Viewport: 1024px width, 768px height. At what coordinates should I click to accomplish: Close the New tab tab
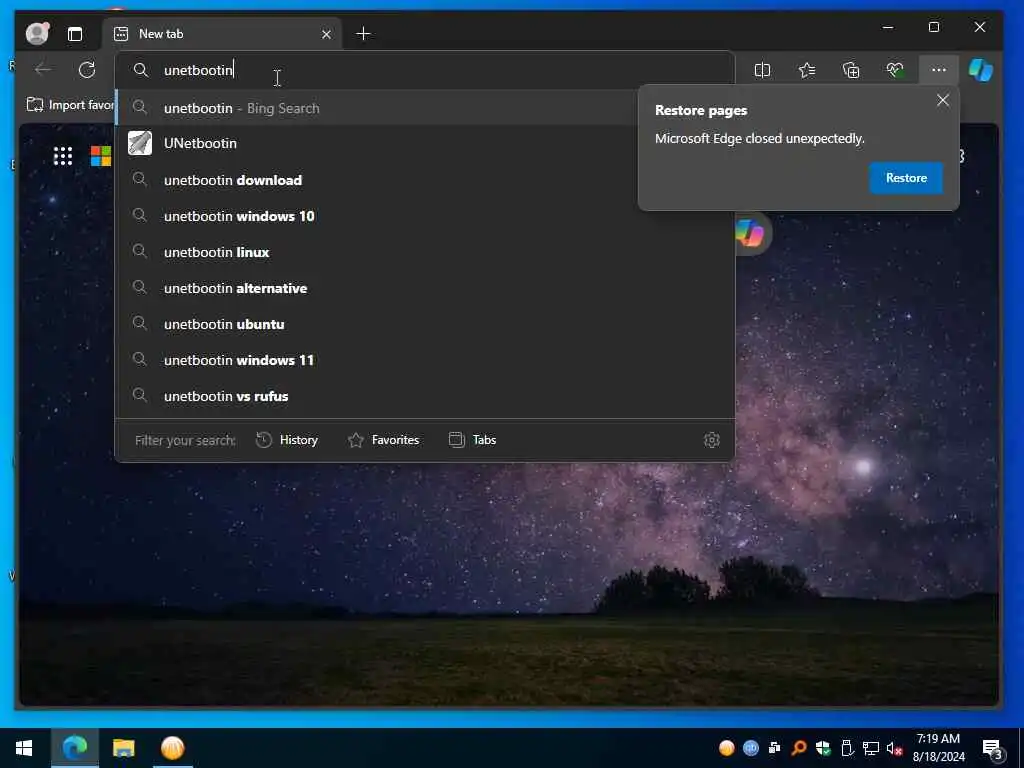pos(326,34)
